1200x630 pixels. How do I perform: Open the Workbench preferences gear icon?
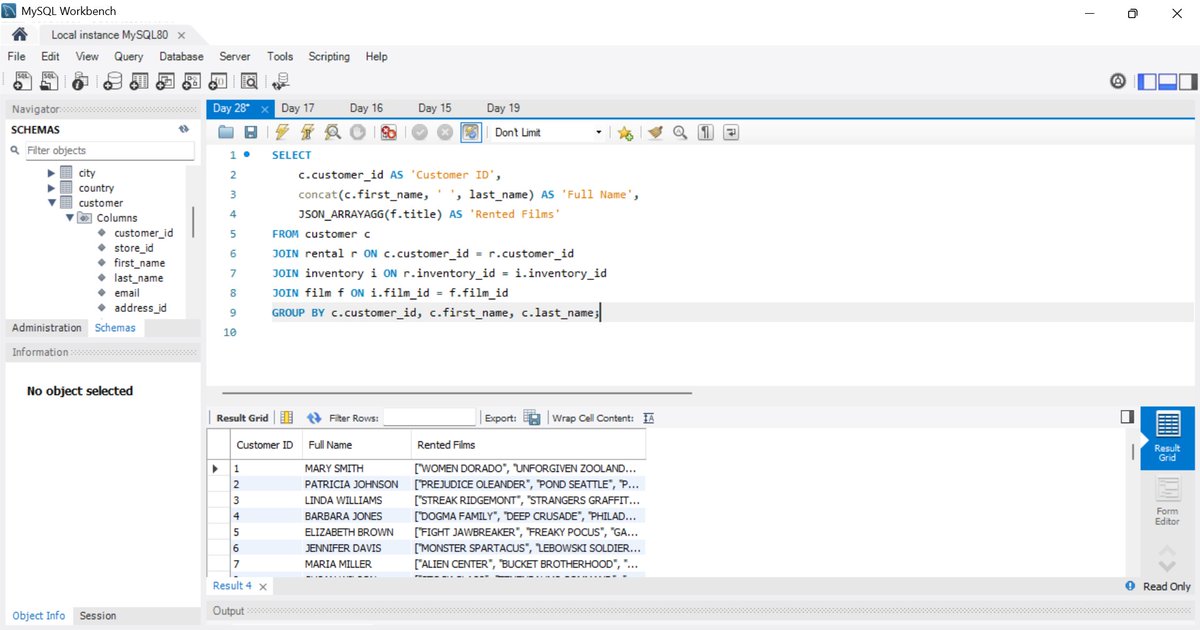(x=1118, y=82)
